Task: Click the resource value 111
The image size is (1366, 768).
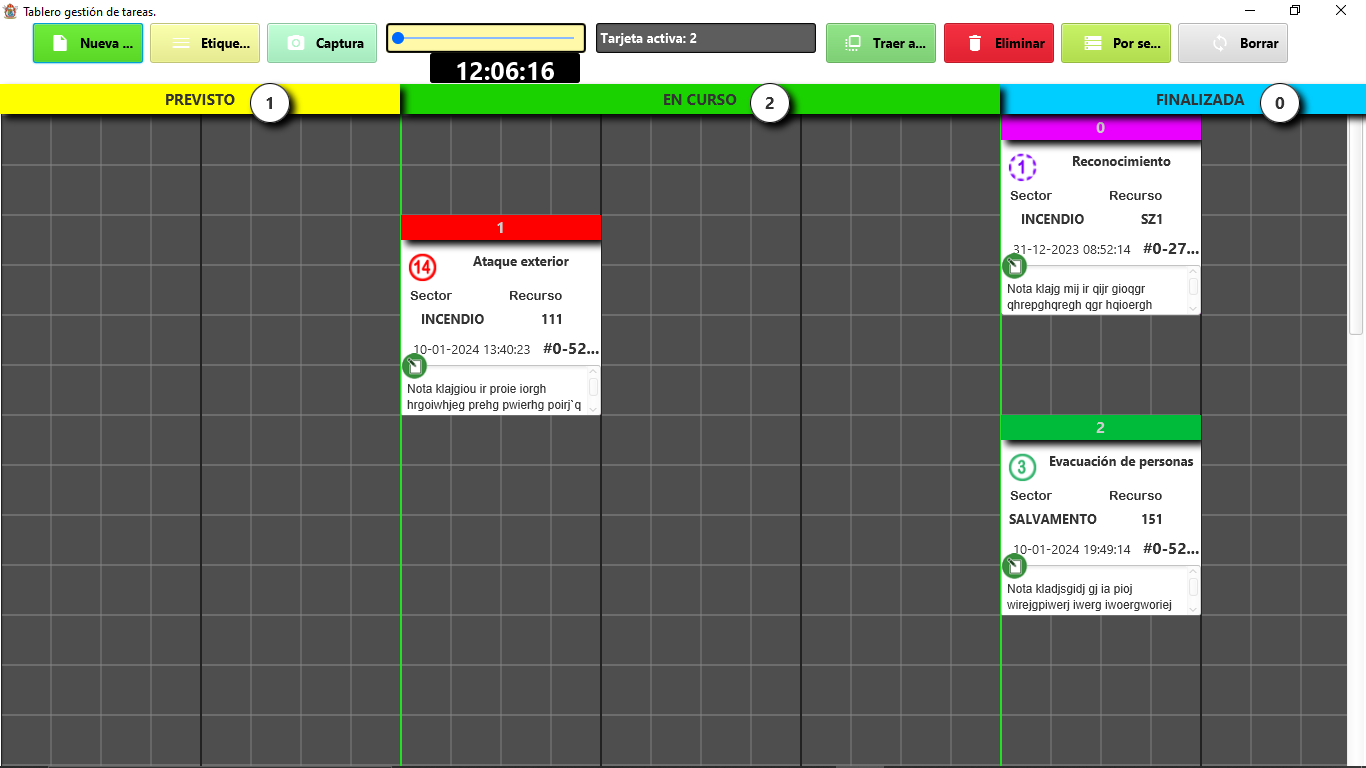Action: coord(552,320)
